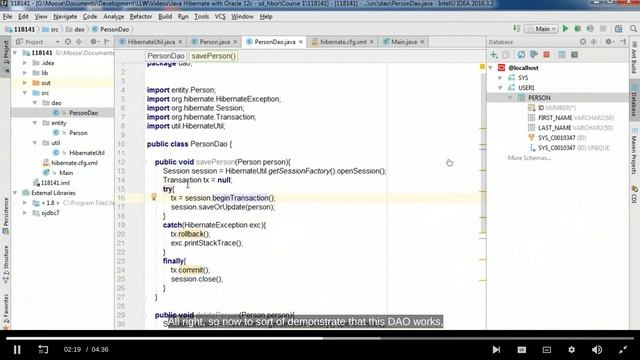Image resolution: width=640 pixels, height=360 pixels.
Task: Expand the .idea folder
Action: click(25, 63)
